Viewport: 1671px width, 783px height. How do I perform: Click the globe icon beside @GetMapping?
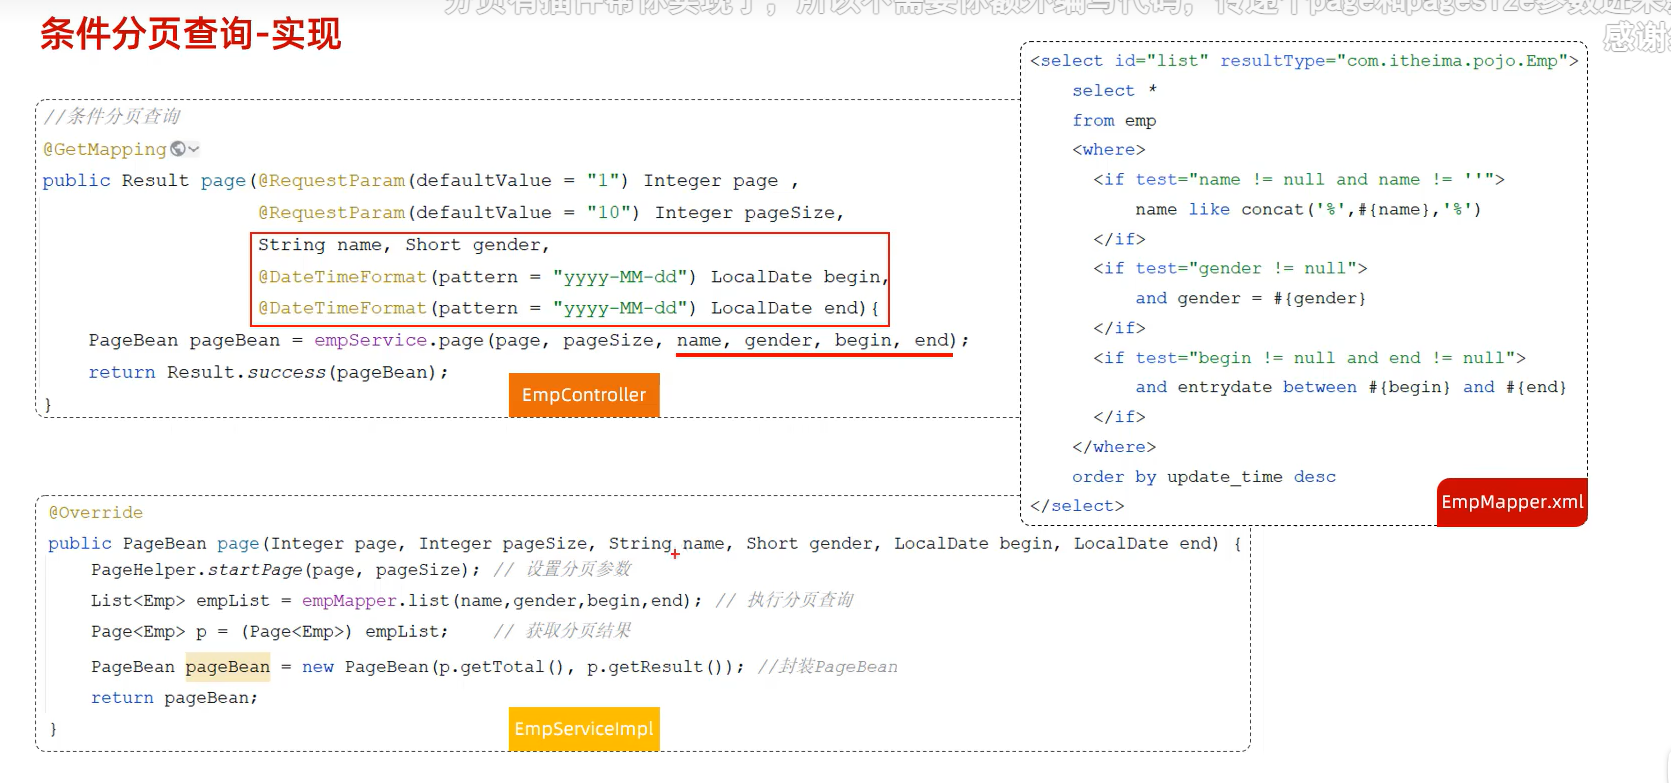pyautogui.click(x=178, y=149)
